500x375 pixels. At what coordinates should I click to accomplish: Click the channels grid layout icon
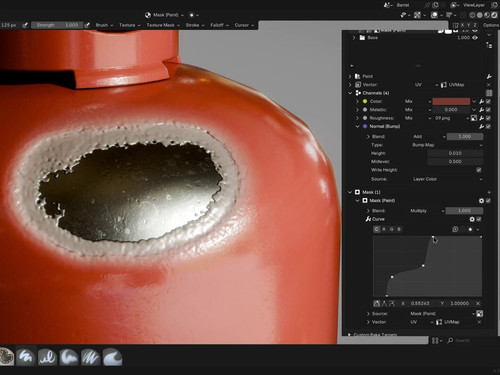[489, 93]
